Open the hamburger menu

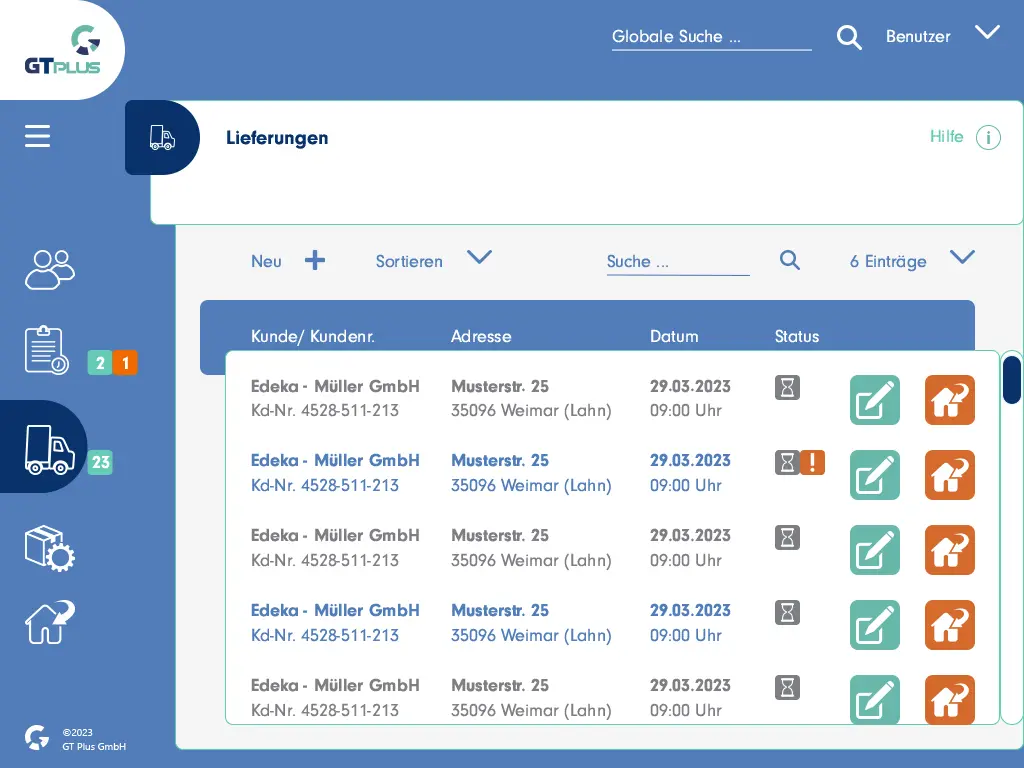(38, 136)
